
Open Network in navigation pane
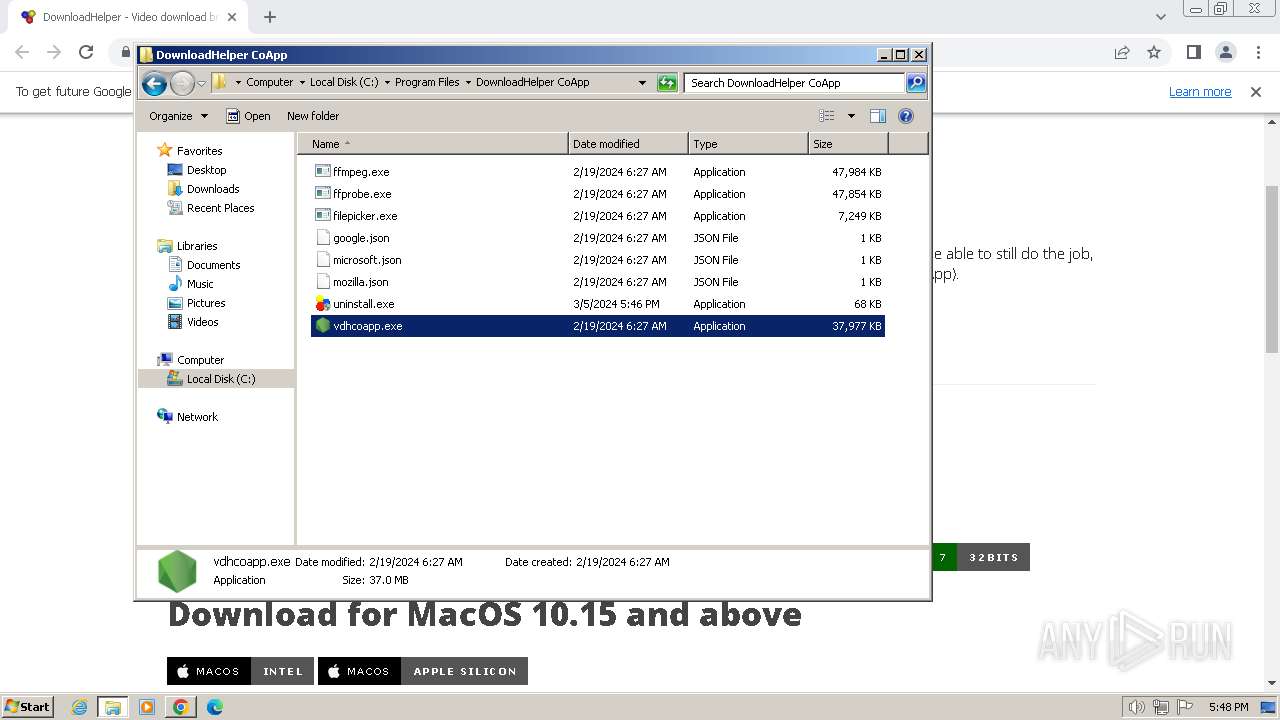[197, 417]
